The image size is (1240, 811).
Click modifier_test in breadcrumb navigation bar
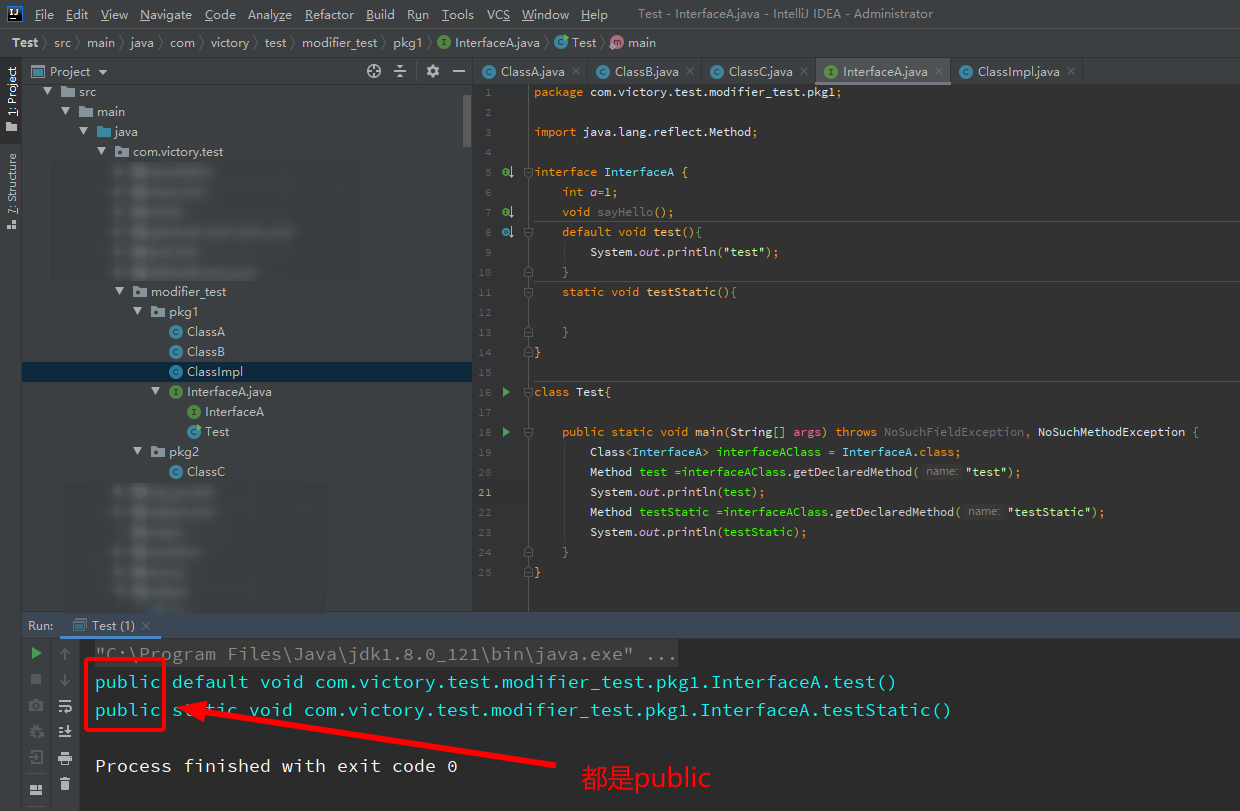coord(340,42)
